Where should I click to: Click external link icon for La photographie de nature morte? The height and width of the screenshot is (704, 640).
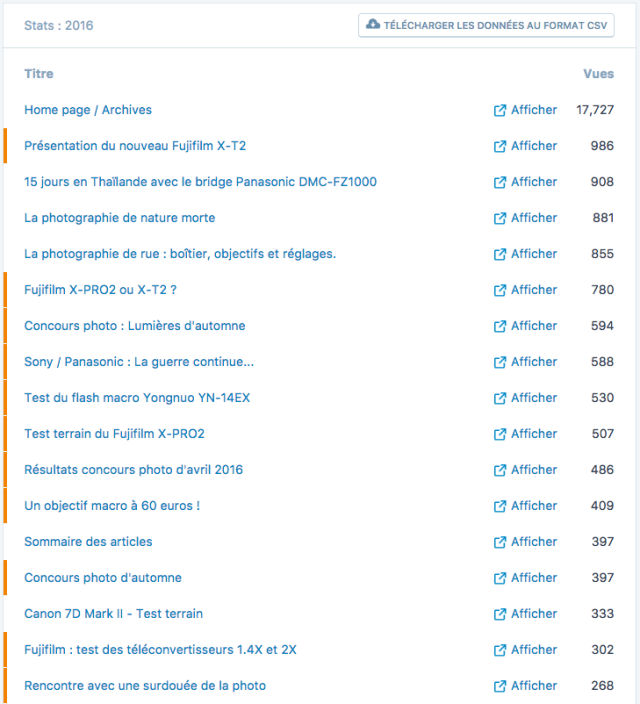(x=500, y=218)
